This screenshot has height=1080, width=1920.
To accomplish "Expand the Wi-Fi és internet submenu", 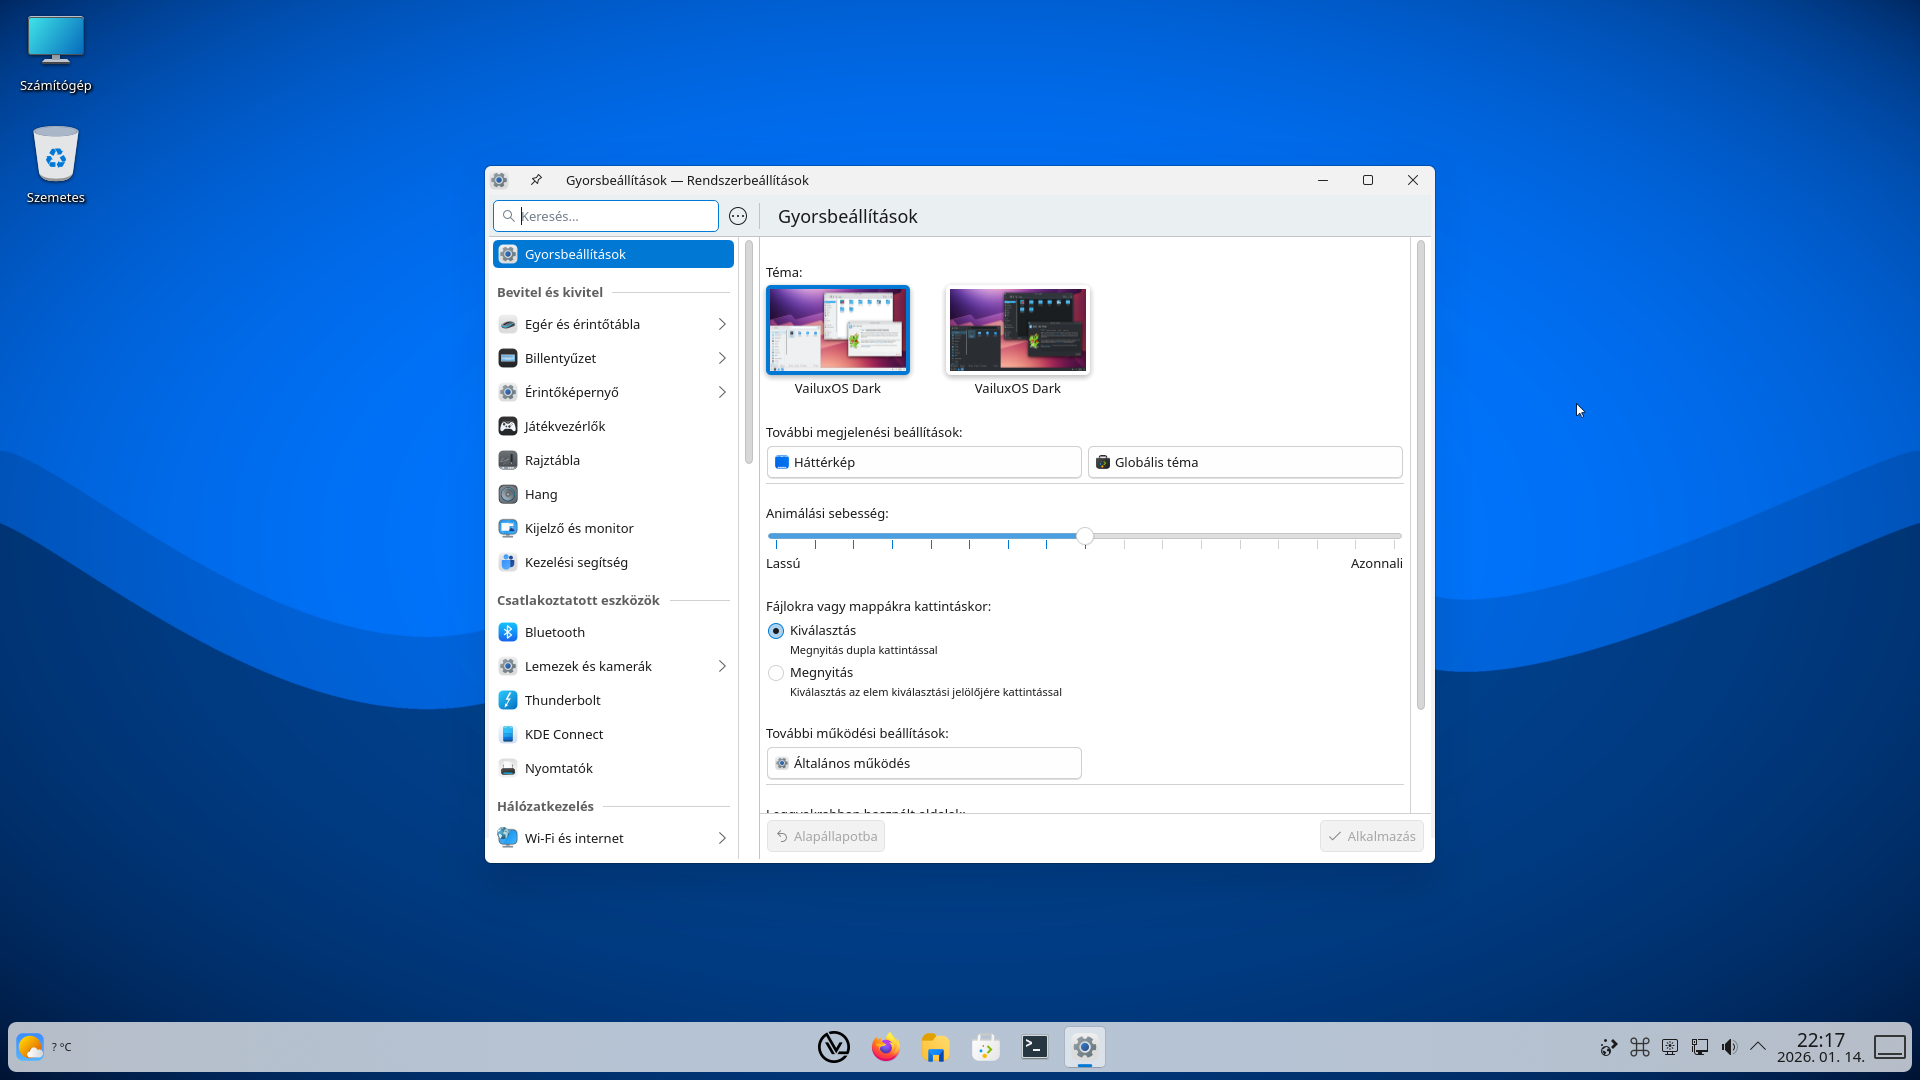I will pyautogui.click(x=721, y=838).
